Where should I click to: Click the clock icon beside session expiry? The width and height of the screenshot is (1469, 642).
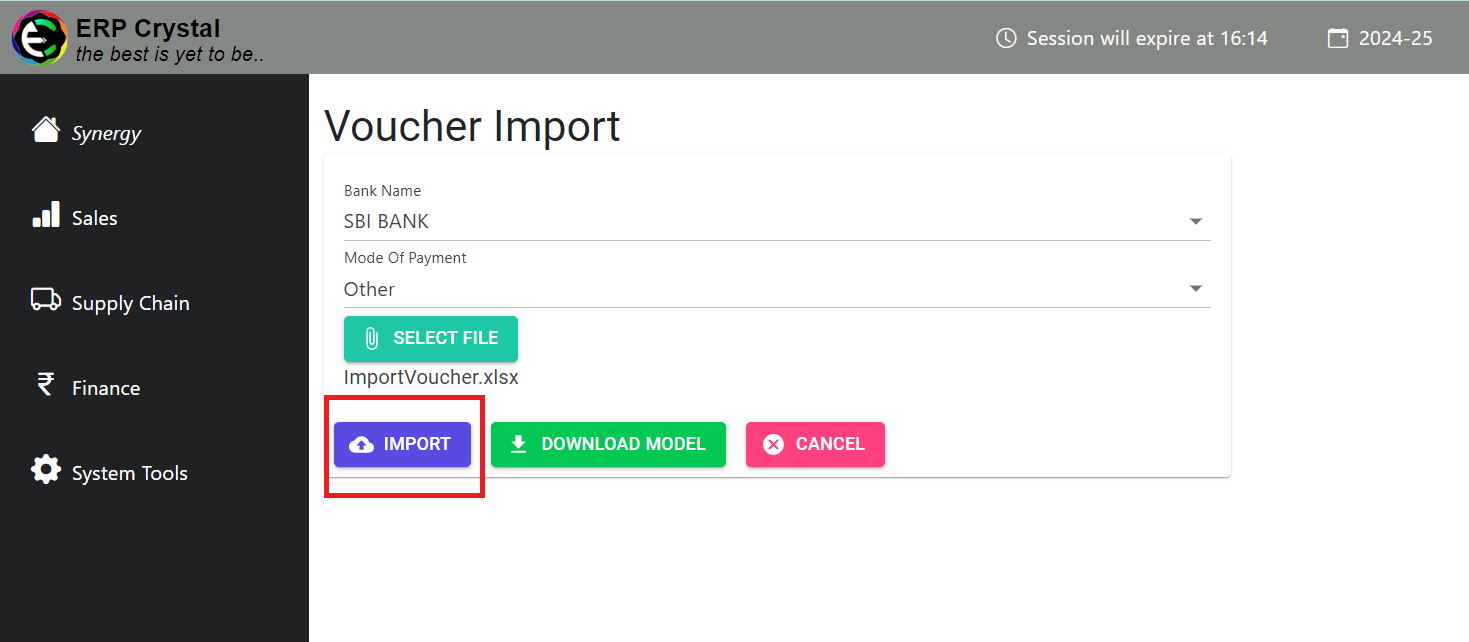pyautogui.click(x=1006, y=38)
